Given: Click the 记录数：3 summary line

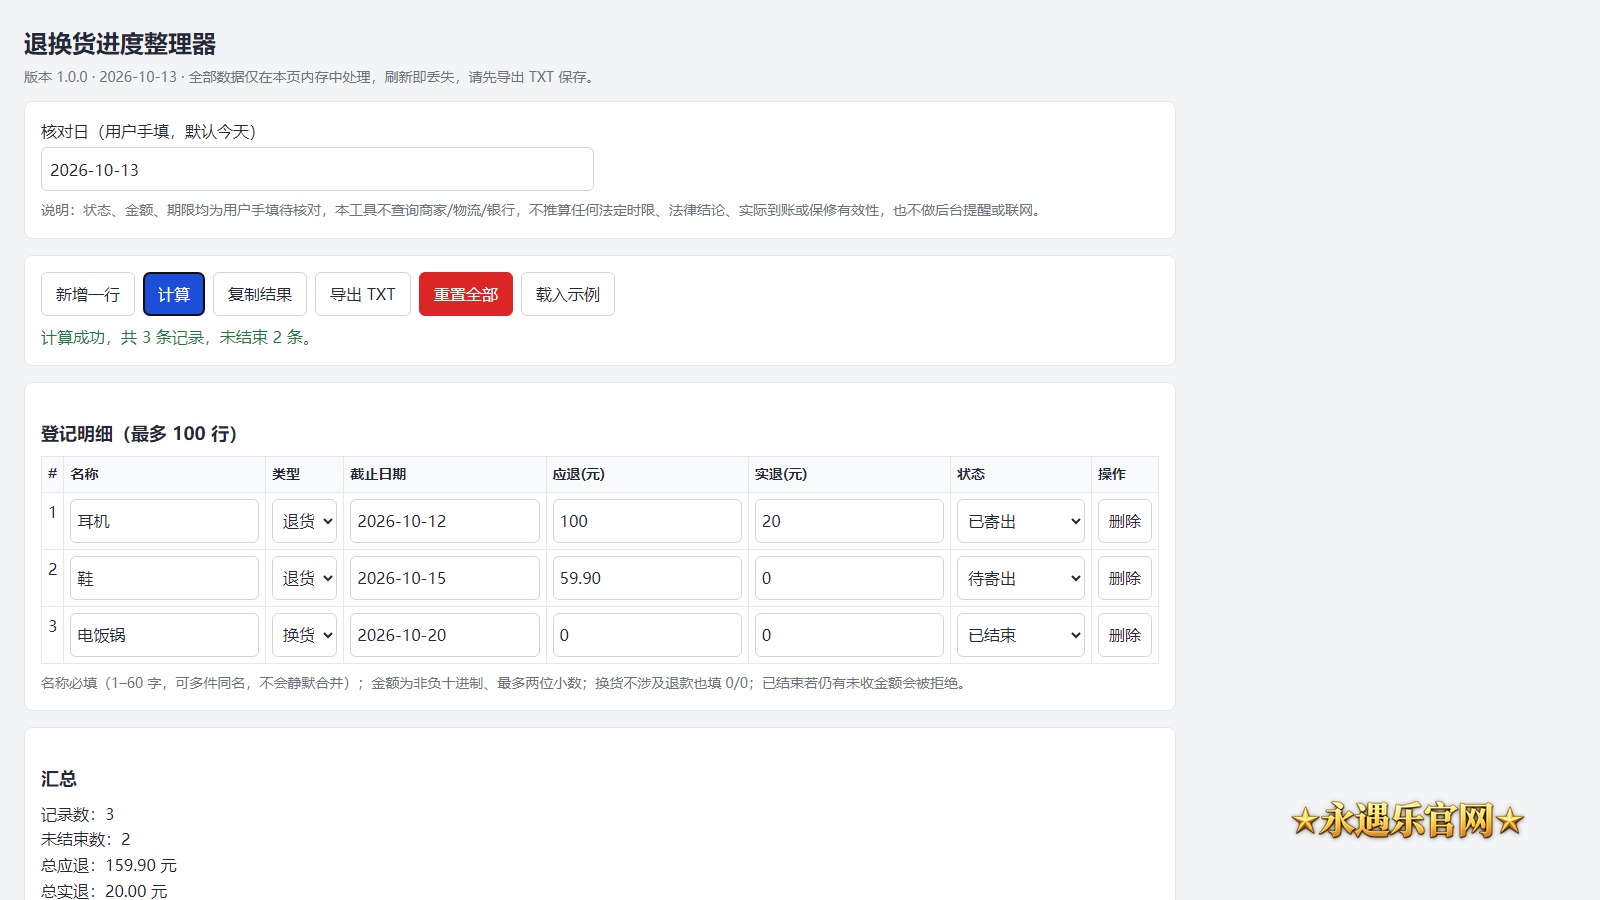Looking at the screenshot, I should click(78, 814).
